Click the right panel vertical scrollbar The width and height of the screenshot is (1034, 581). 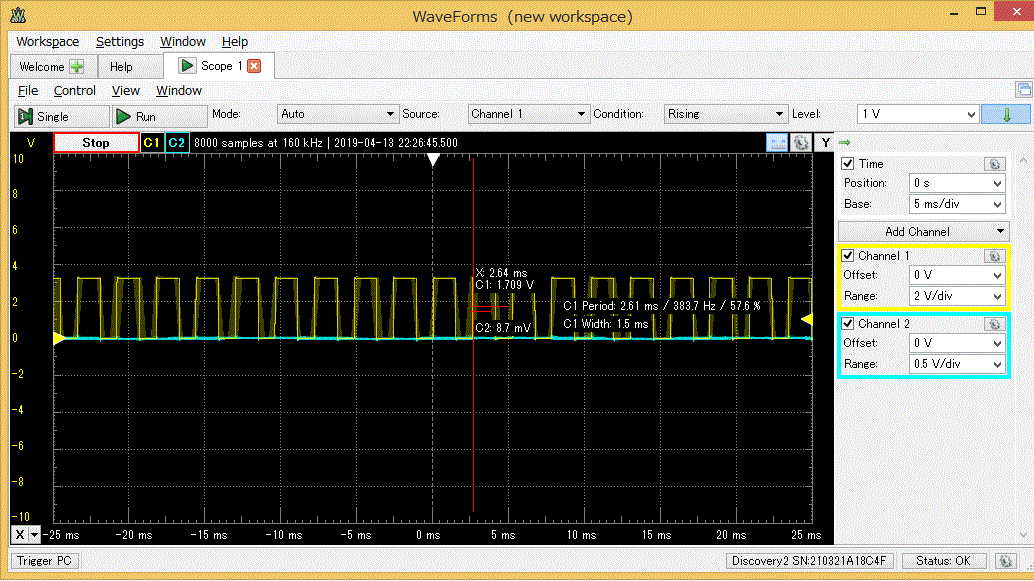point(1023,348)
